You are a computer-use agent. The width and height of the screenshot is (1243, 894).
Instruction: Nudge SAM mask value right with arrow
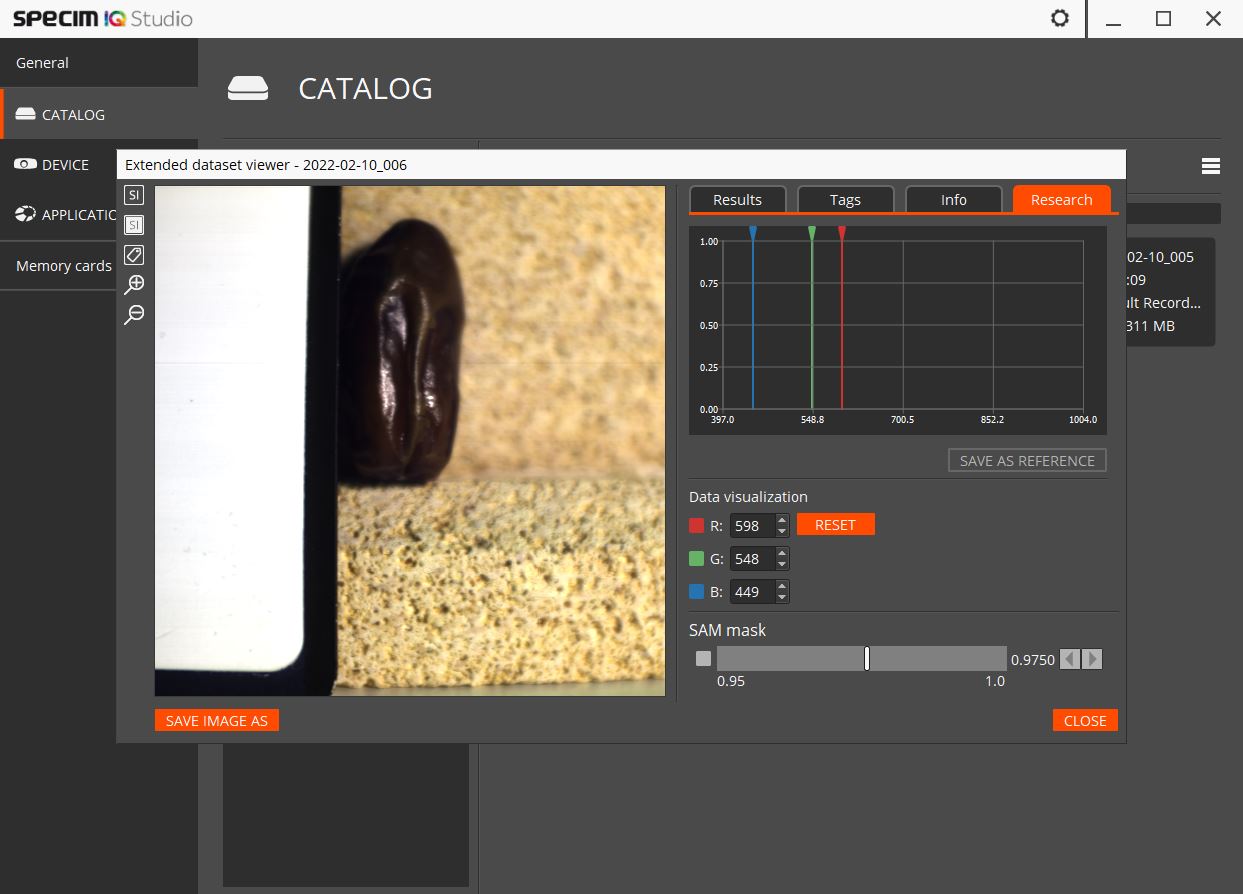point(1092,659)
